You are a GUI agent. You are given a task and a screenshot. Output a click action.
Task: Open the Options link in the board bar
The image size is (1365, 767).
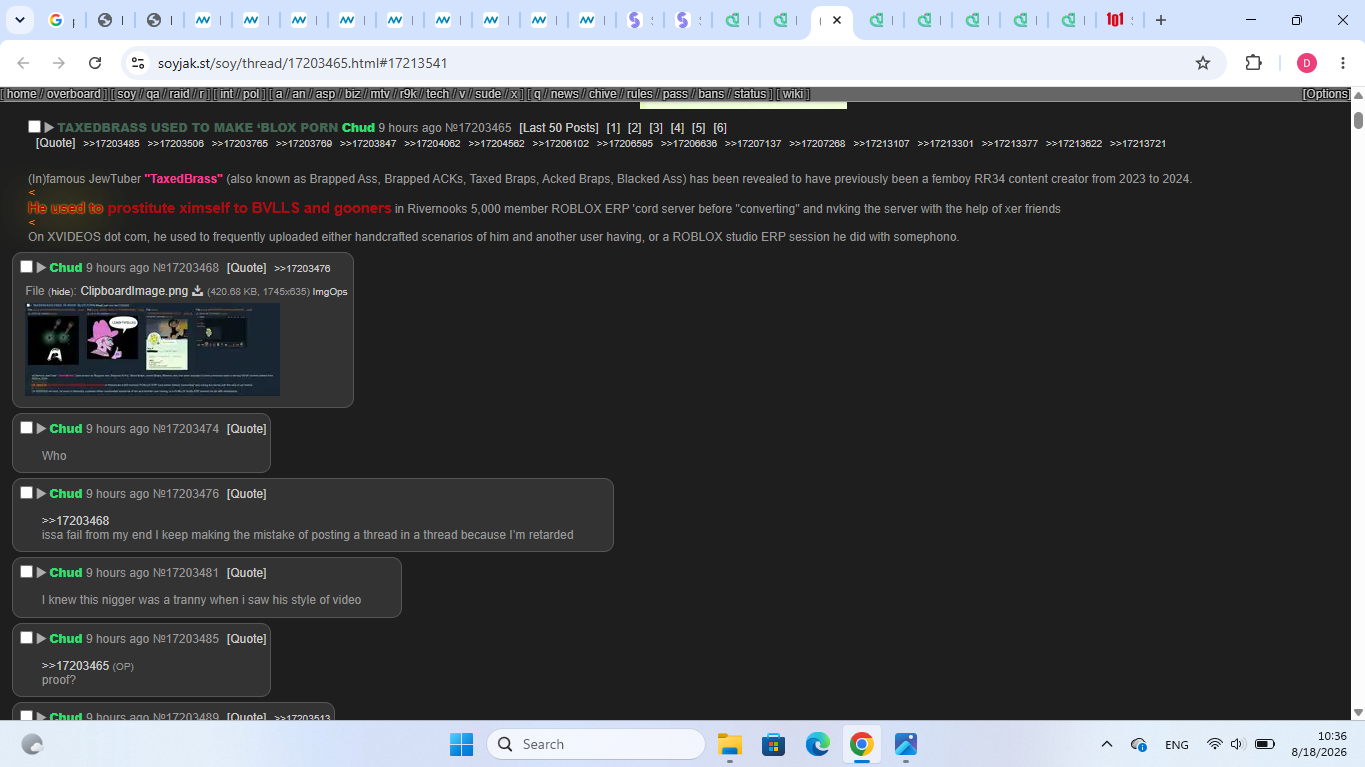coord(1326,94)
